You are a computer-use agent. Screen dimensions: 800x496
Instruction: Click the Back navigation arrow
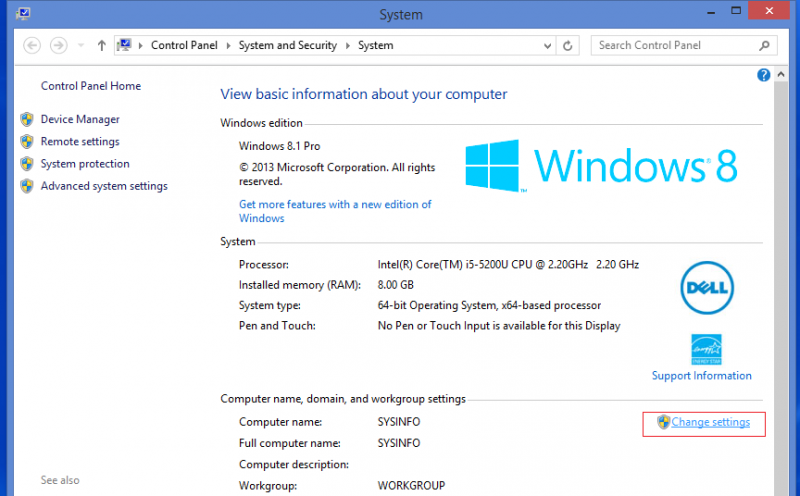[32, 45]
